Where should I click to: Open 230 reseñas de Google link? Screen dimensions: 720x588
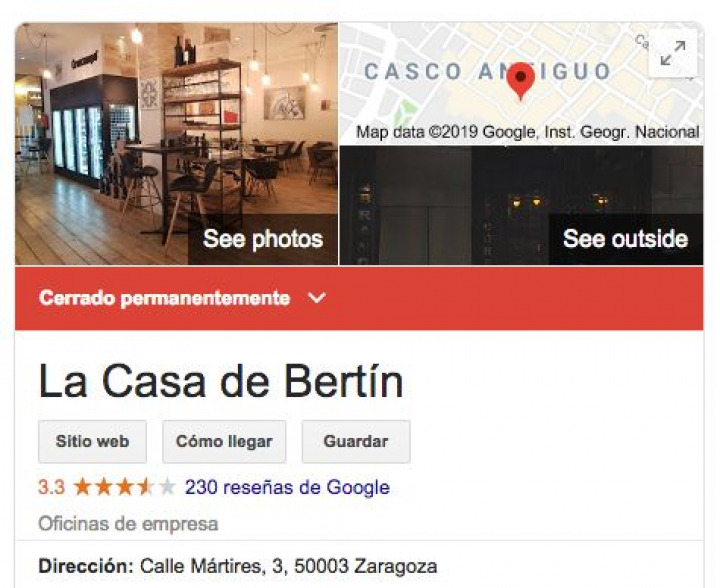coord(287,487)
